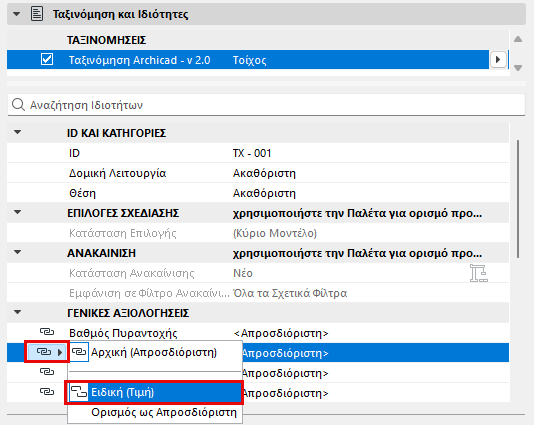Select the Κατάσταση Επιλογής row
The height and width of the screenshot is (425, 534).
(258, 233)
